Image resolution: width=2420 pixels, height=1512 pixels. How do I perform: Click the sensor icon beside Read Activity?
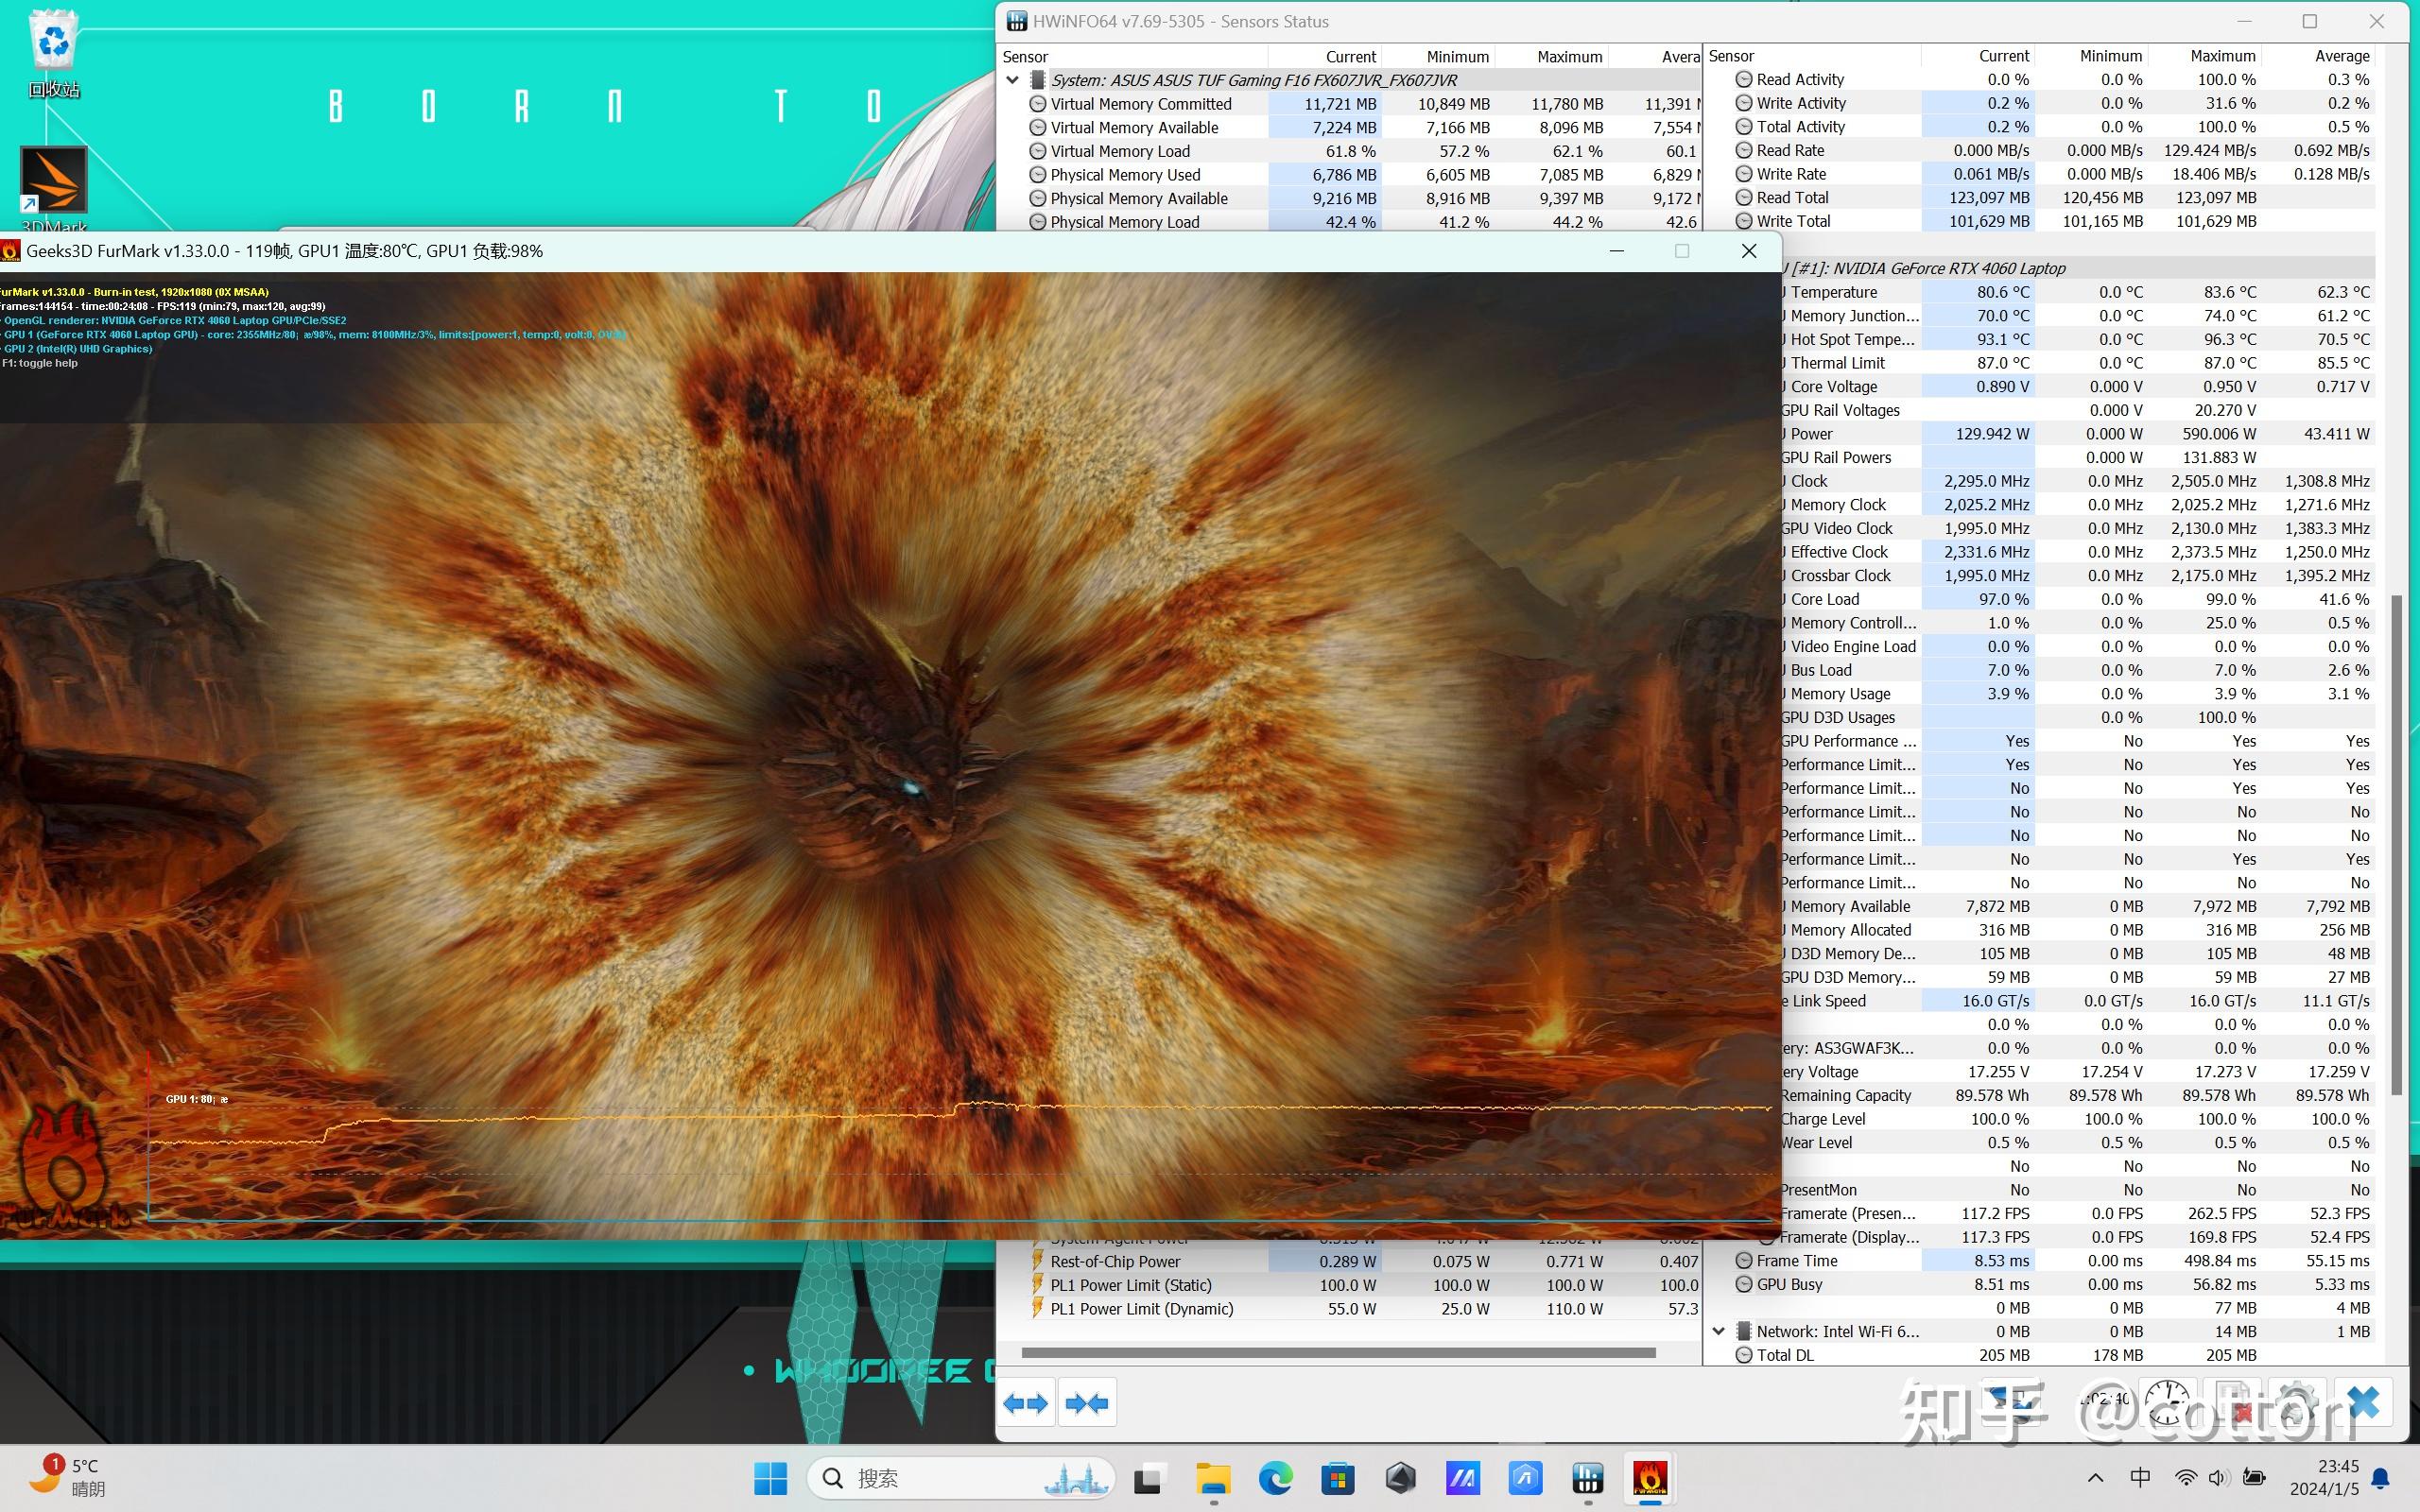tap(1744, 79)
